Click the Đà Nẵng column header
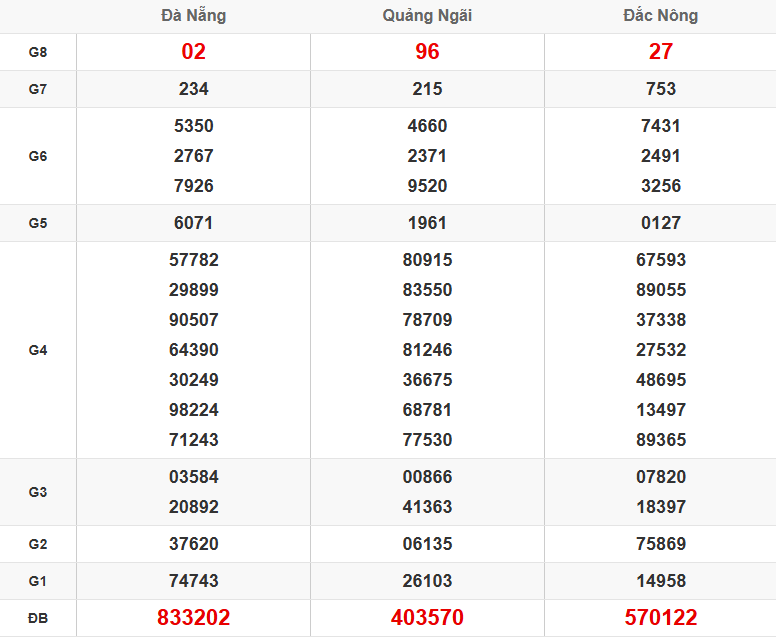Screen dimensions: 776x637 pos(193,16)
